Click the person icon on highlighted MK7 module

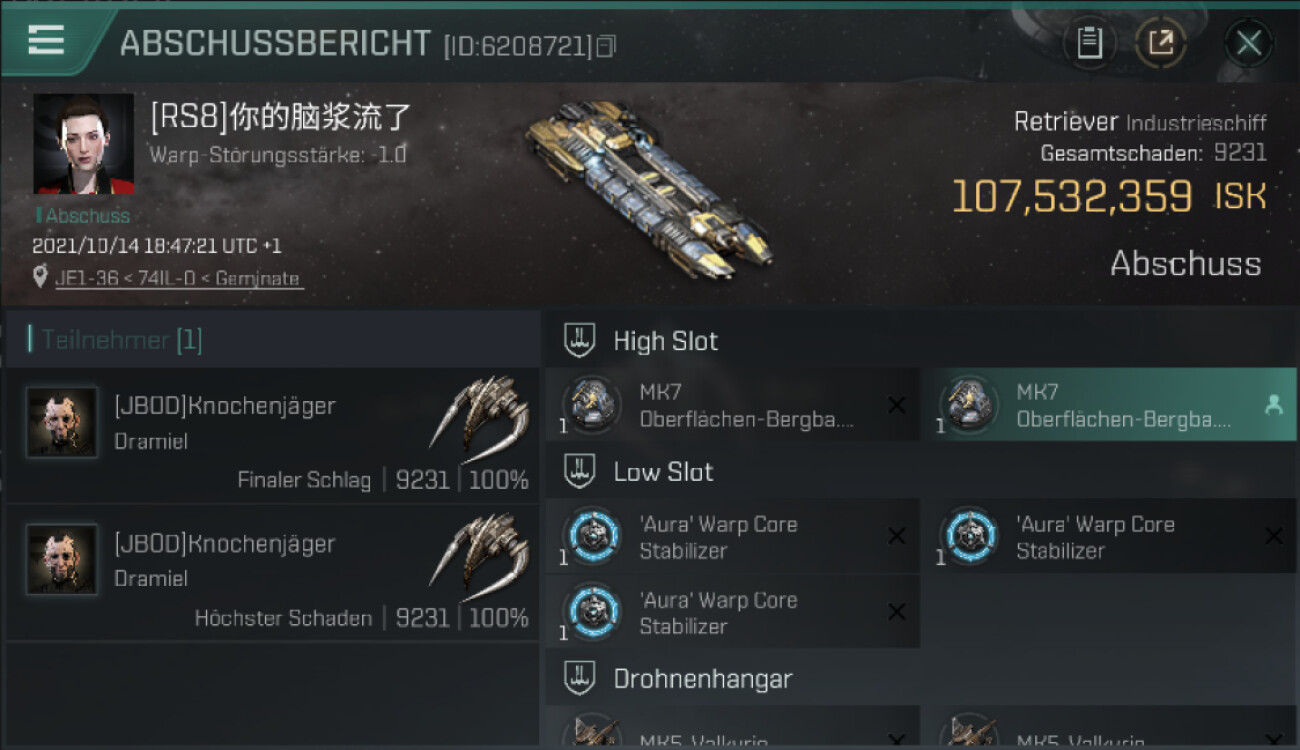(x=1273, y=405)
